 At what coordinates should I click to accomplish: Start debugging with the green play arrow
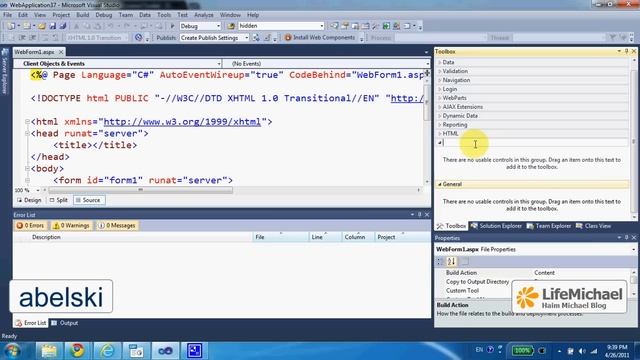[172, 26]
